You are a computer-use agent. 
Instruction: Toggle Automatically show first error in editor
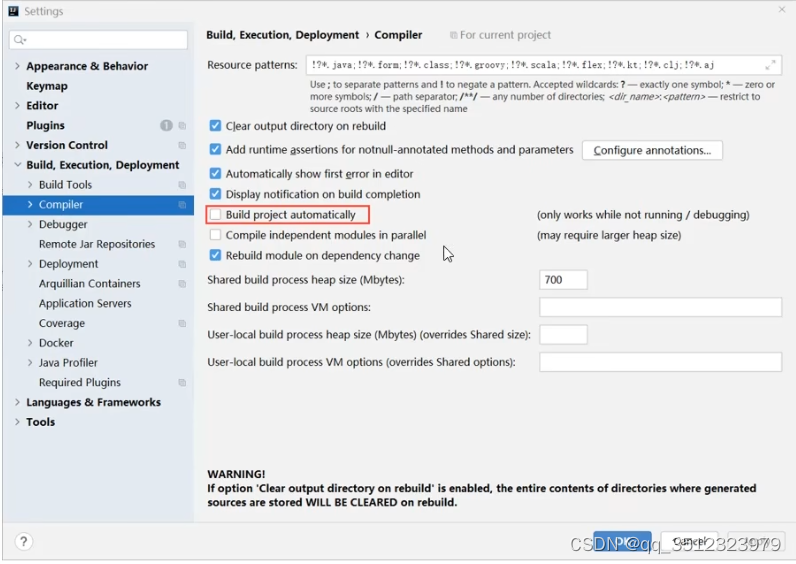tap(215, 174)
